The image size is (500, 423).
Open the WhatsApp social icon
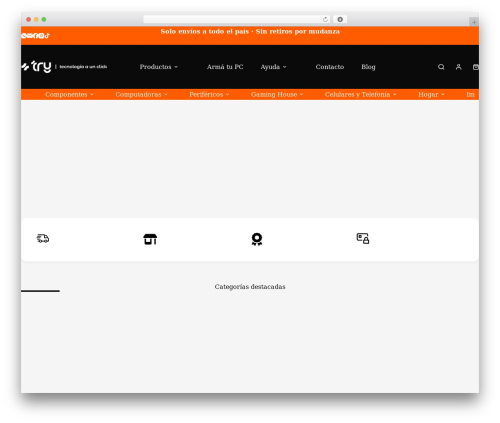click(24, 36)
